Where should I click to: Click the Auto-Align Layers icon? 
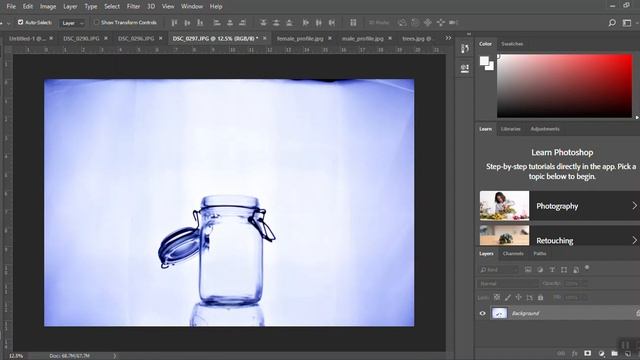point(353,23)
